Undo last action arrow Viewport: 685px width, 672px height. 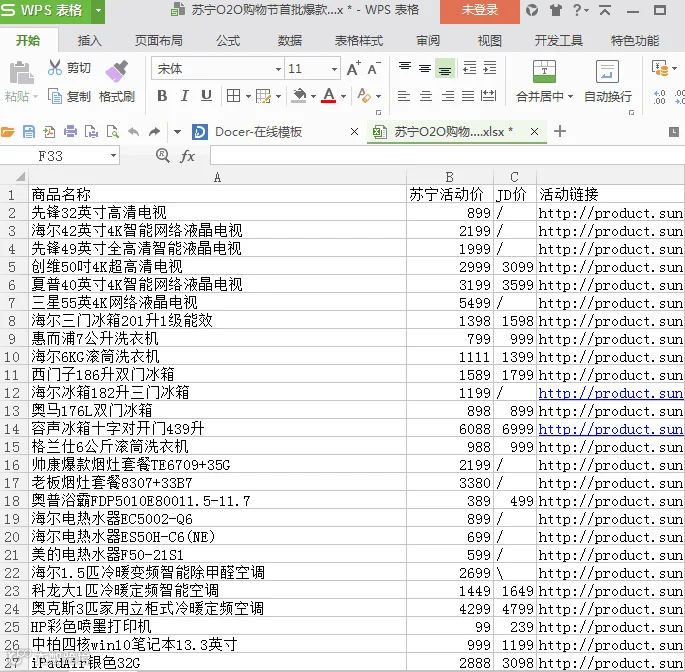[134, 132]
